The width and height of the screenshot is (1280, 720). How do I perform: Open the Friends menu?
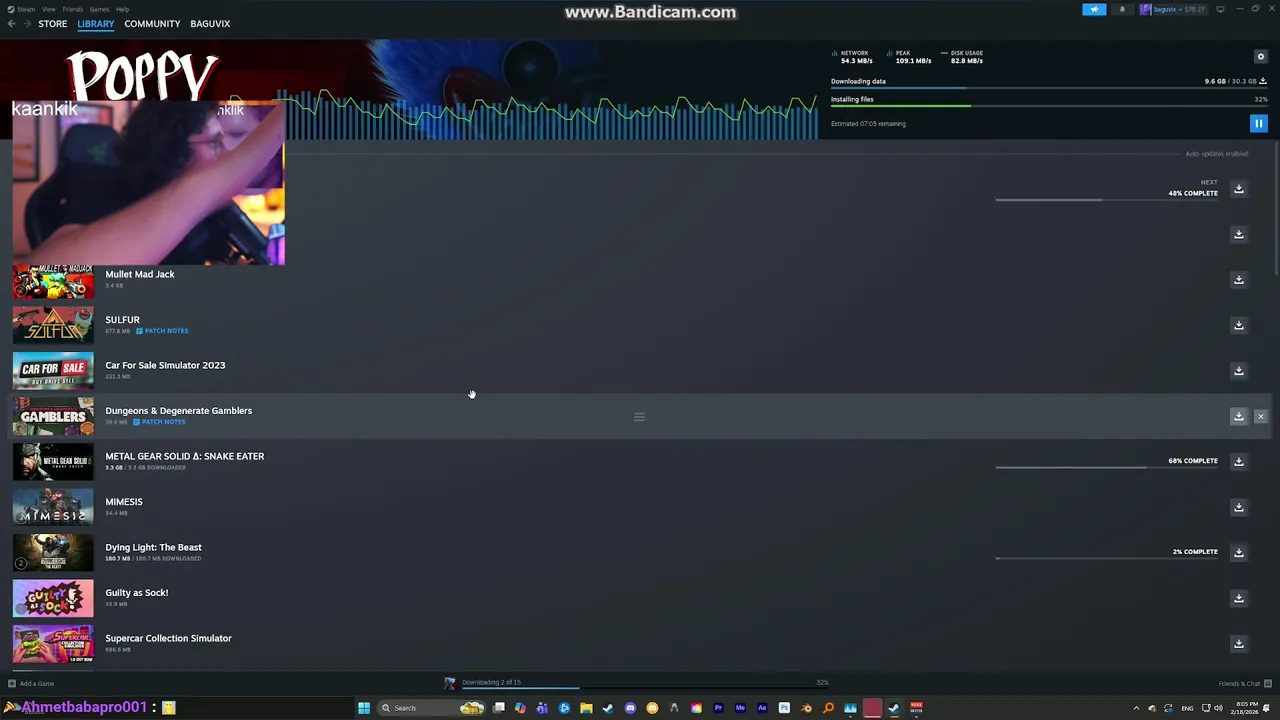coord(73,9)
